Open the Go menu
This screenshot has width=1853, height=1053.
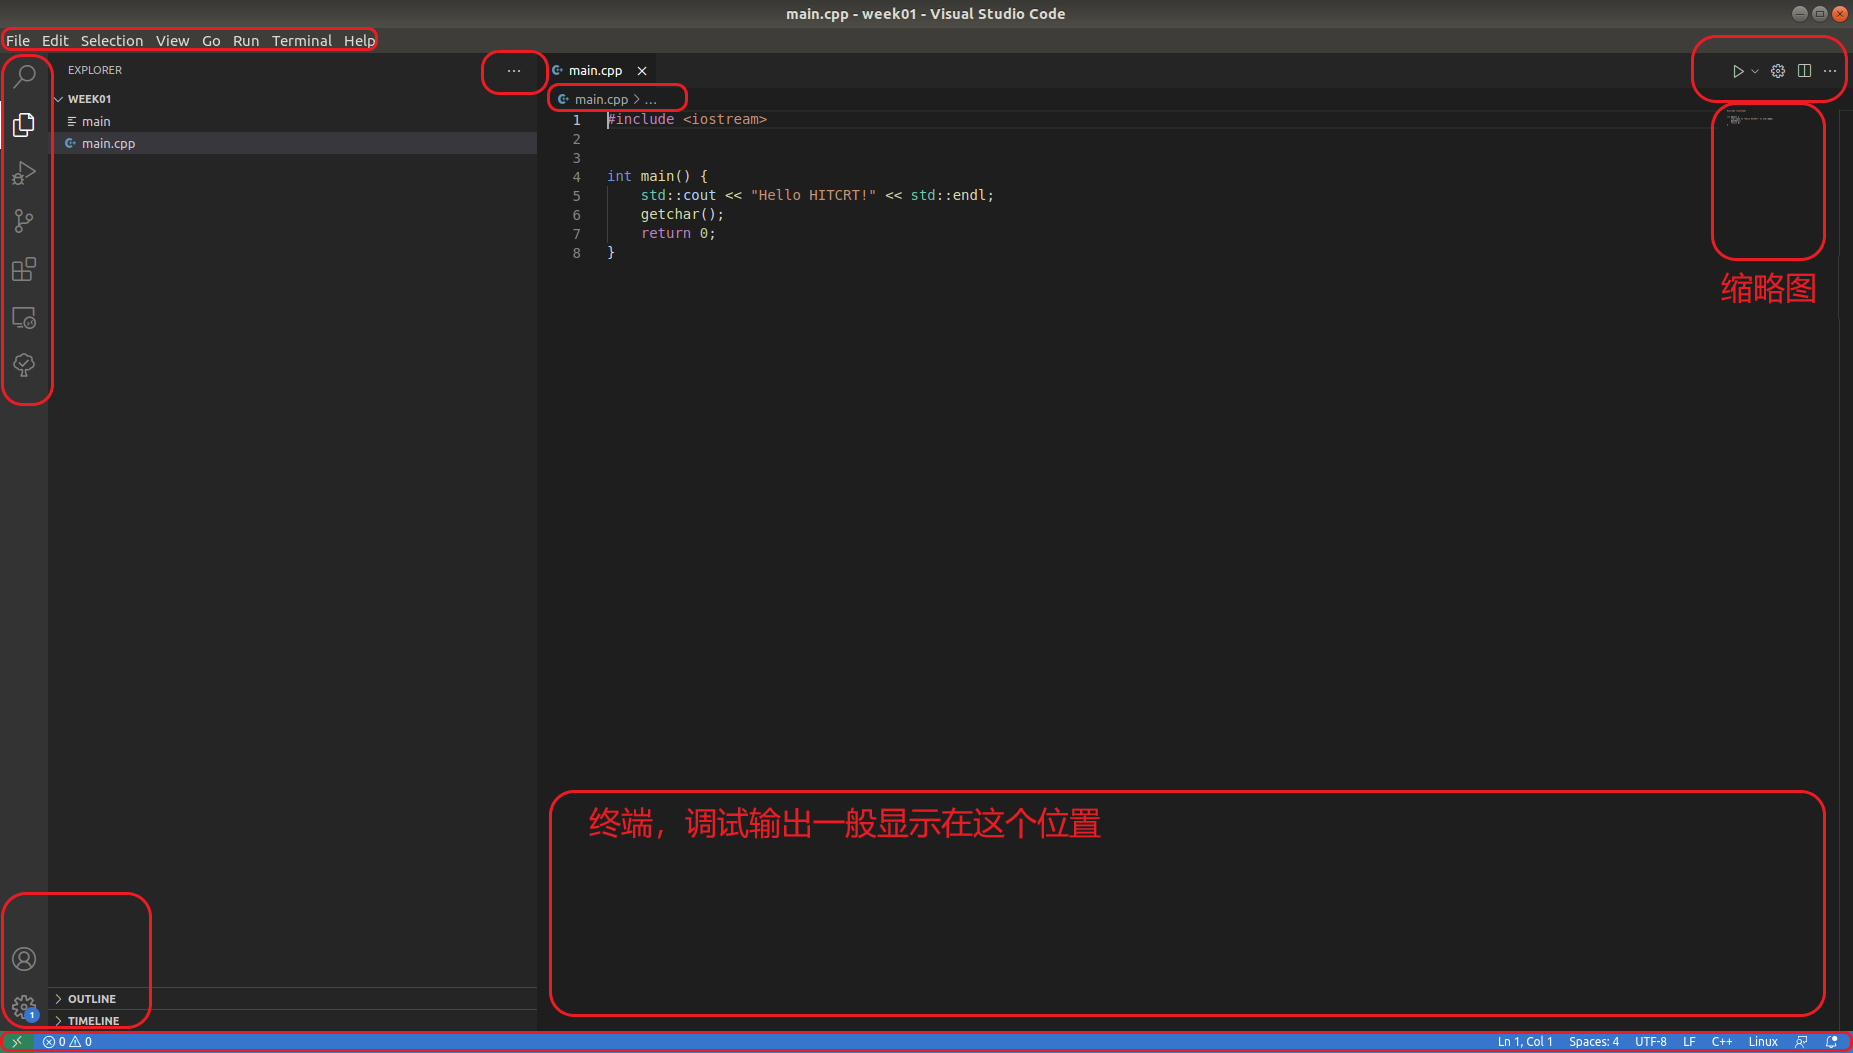(x=211, y=41)
